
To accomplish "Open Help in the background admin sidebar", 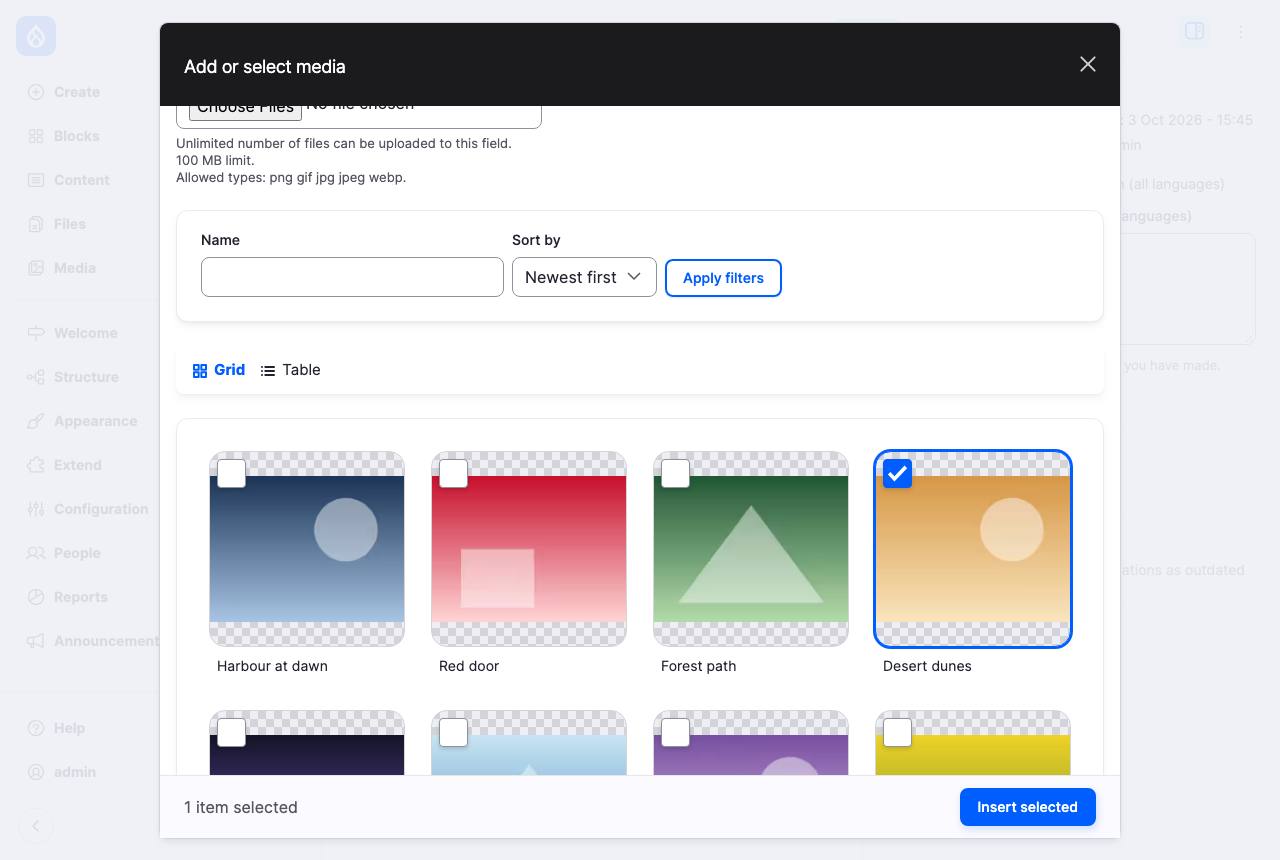I will tap(56, 728).
